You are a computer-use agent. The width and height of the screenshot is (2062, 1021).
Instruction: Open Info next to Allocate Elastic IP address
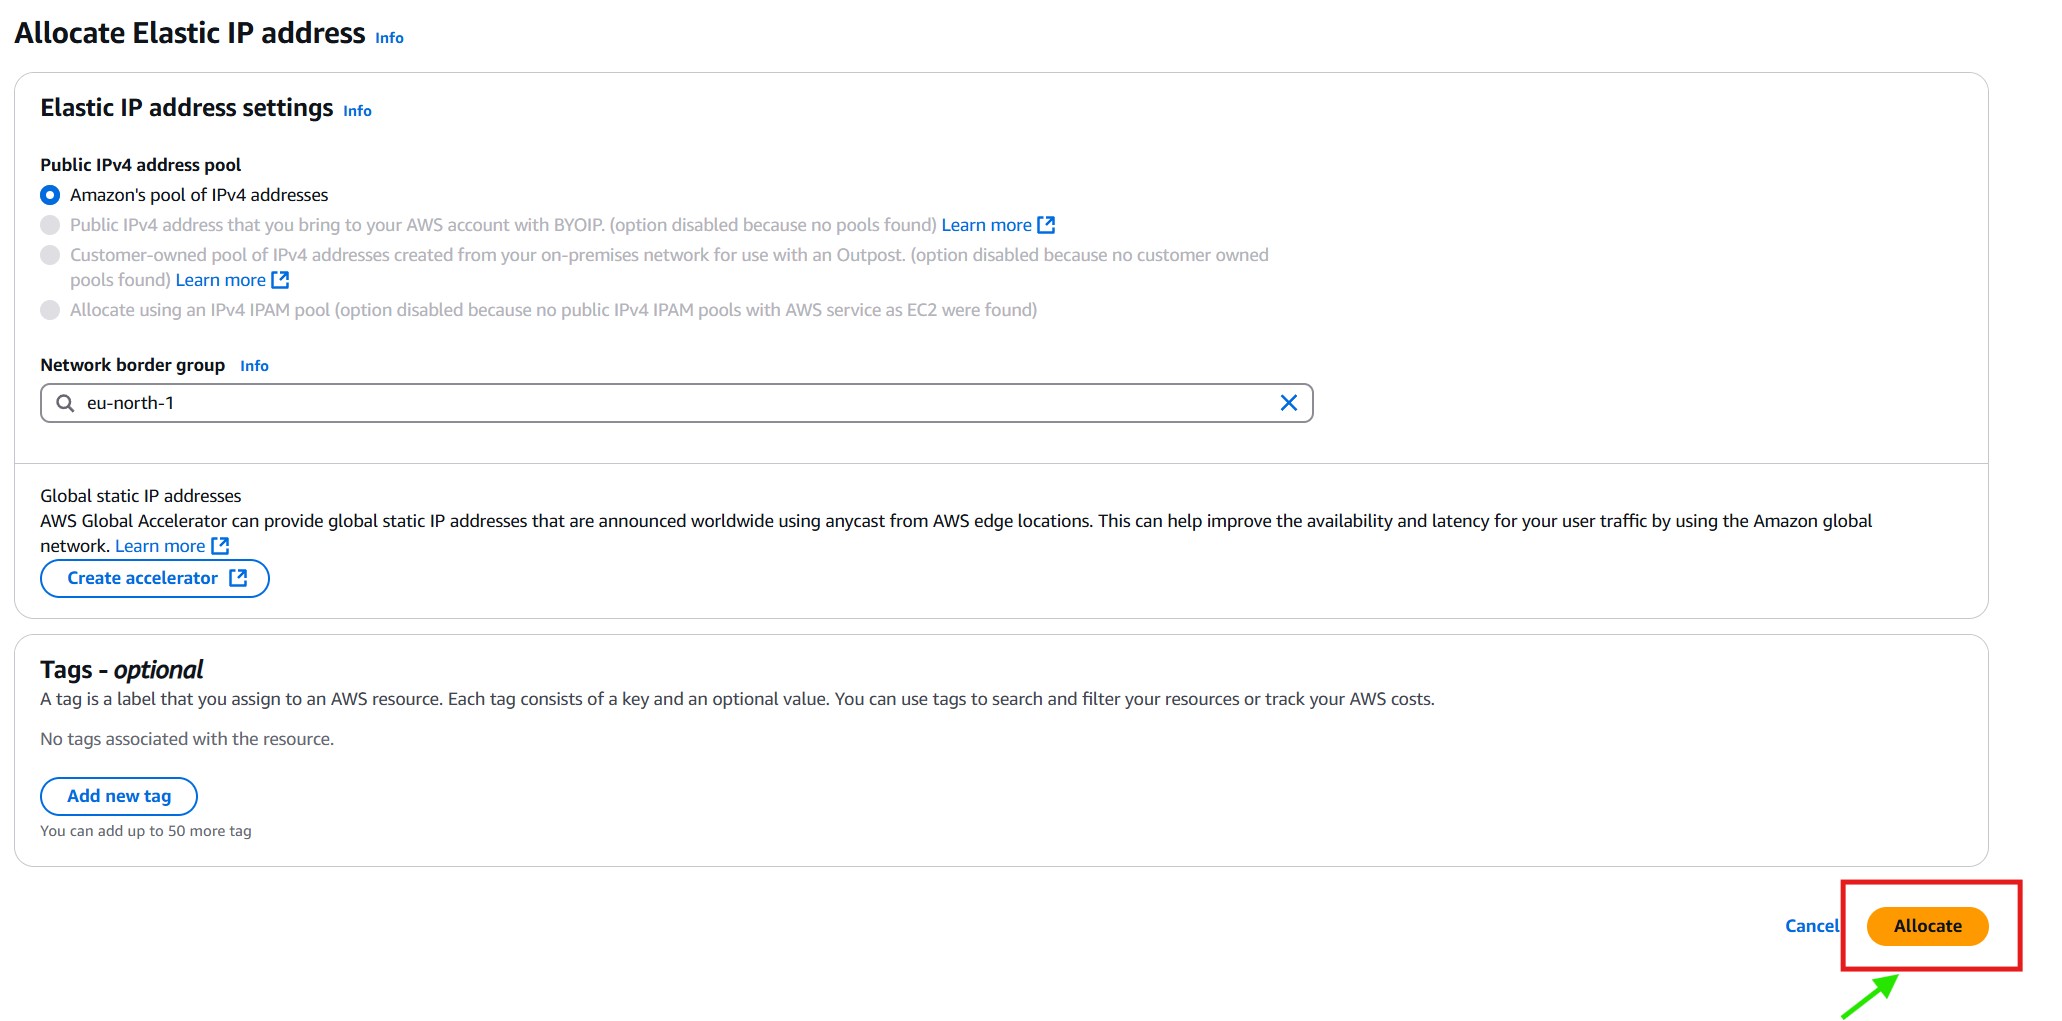(389, 38)
